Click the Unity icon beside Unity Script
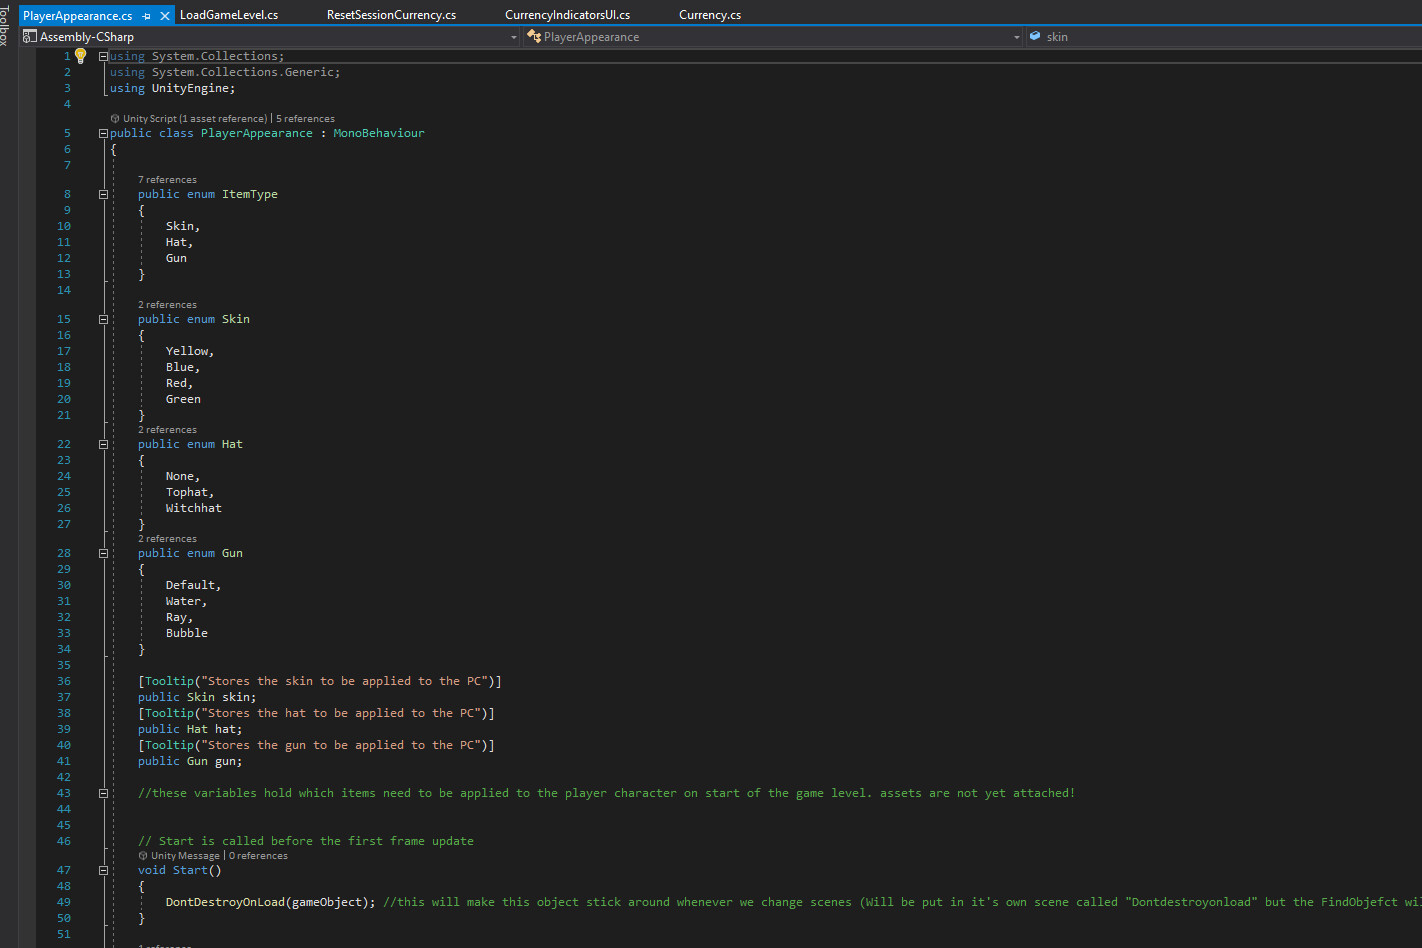Viewport: 1422px width, 948px height. (115, 119)
